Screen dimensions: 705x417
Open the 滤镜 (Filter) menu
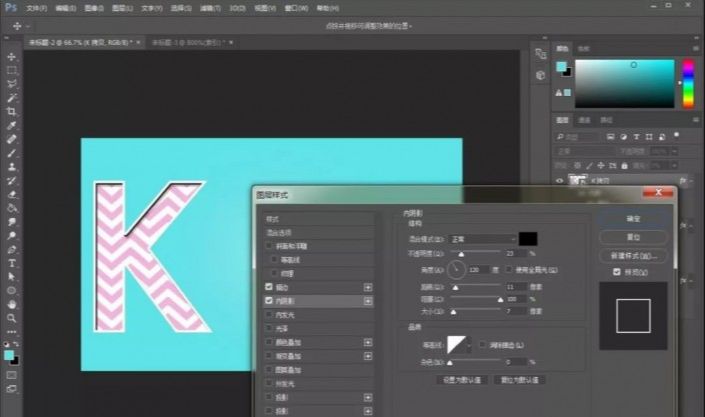pos(210,8)
